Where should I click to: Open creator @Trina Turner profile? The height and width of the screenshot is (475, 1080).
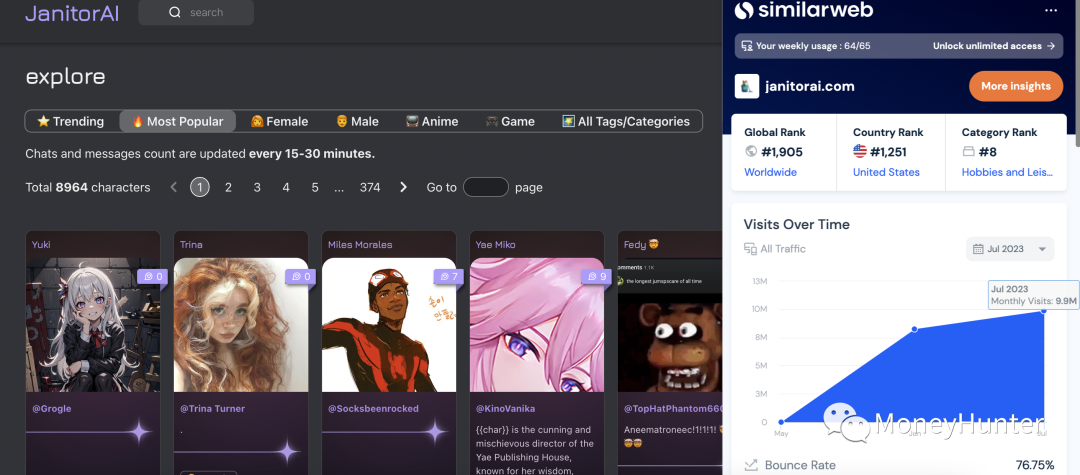pyautogui.click(x=213, y=409)
